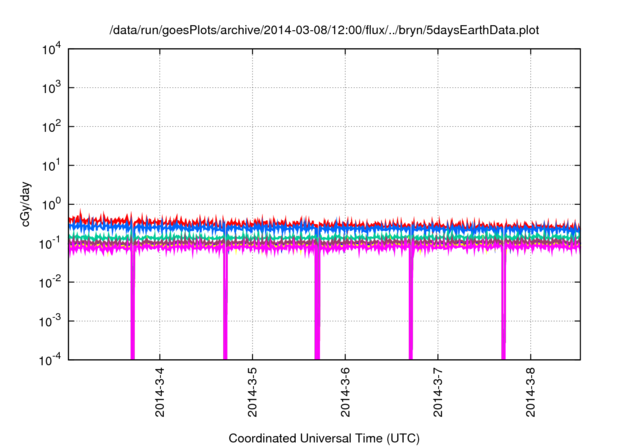Image resolution: width=640 pixels, height=448 pixels.
Task: Select the 10^2 y-axis tick label
Action: pyautogui.click(x=51, y=126)
